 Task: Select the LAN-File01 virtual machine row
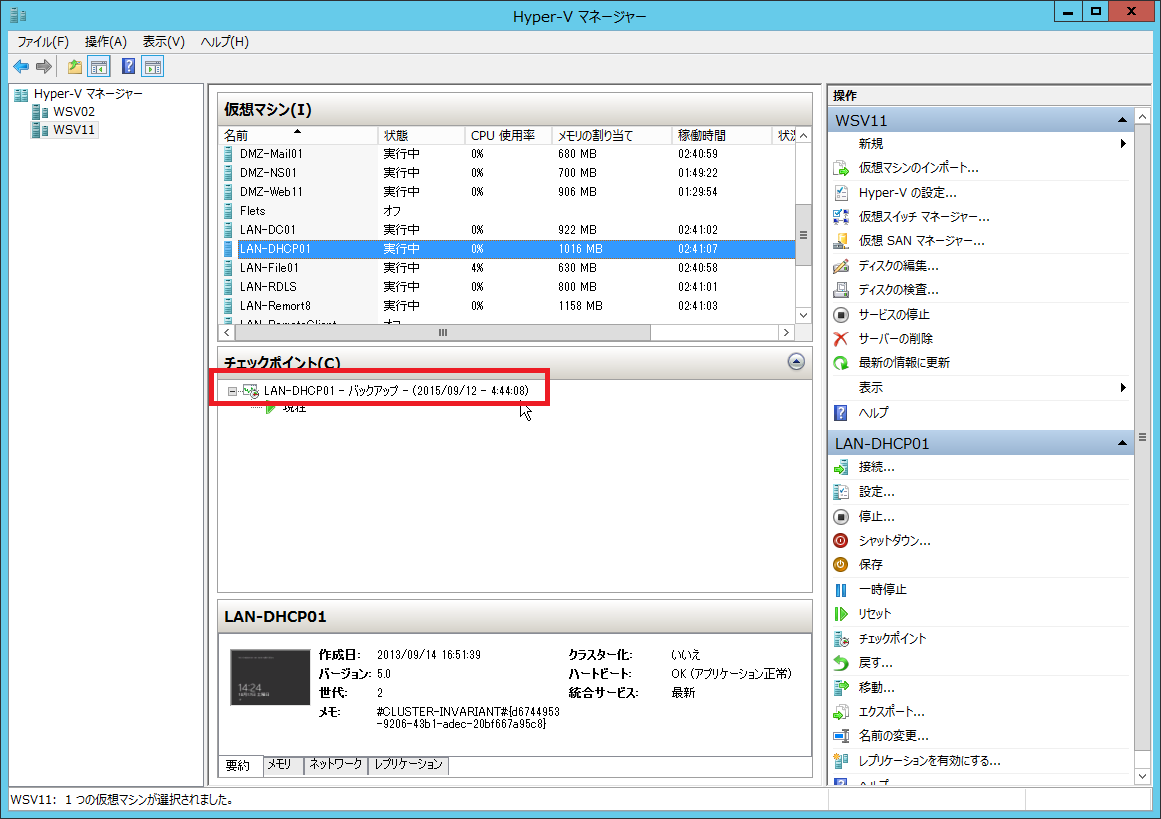click(508, 268)
